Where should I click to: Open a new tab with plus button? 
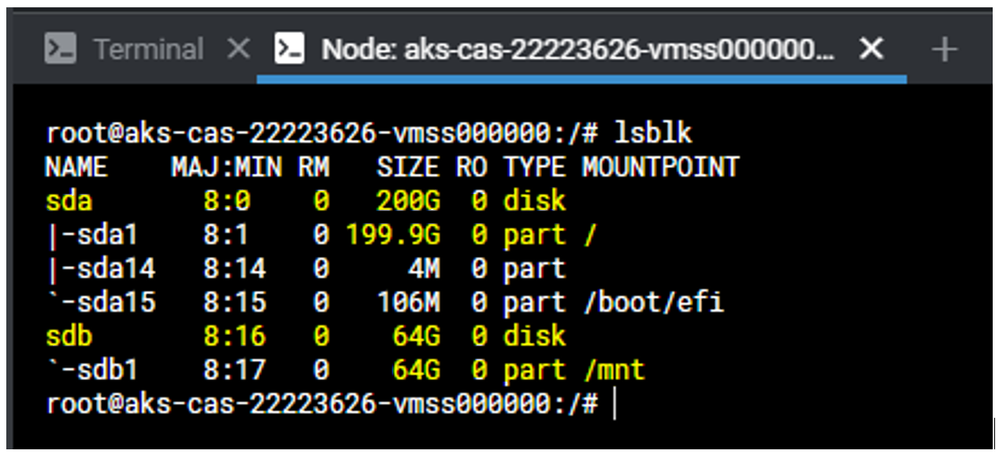tap(944, 49)
